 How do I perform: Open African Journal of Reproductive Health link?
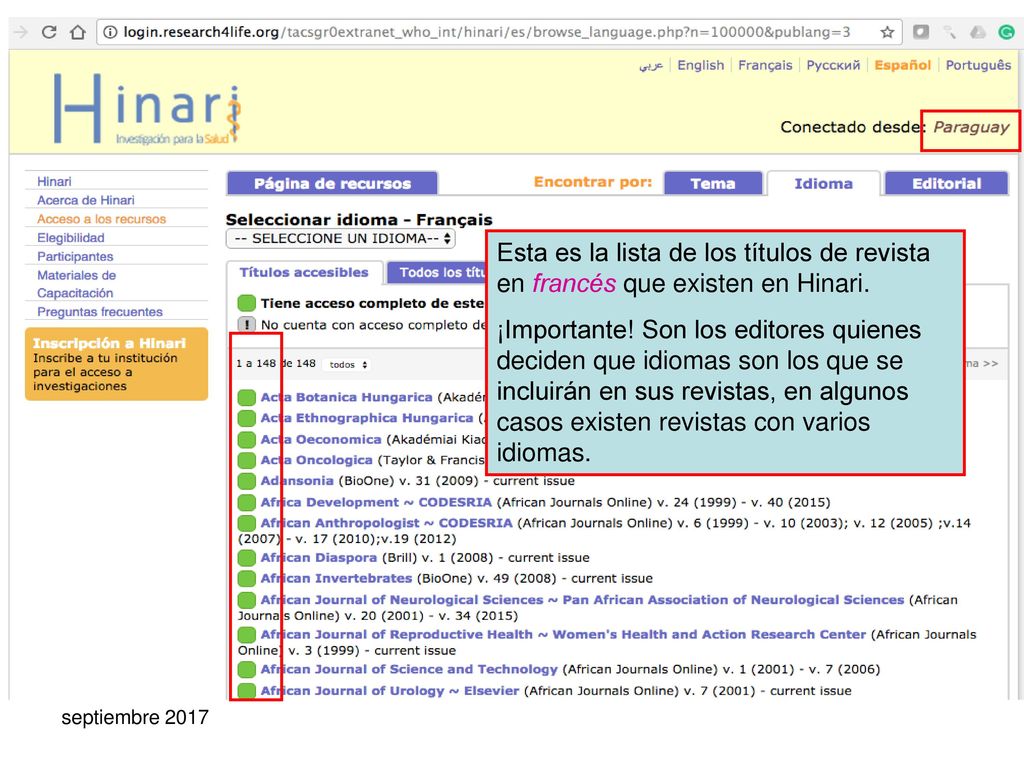563,635
